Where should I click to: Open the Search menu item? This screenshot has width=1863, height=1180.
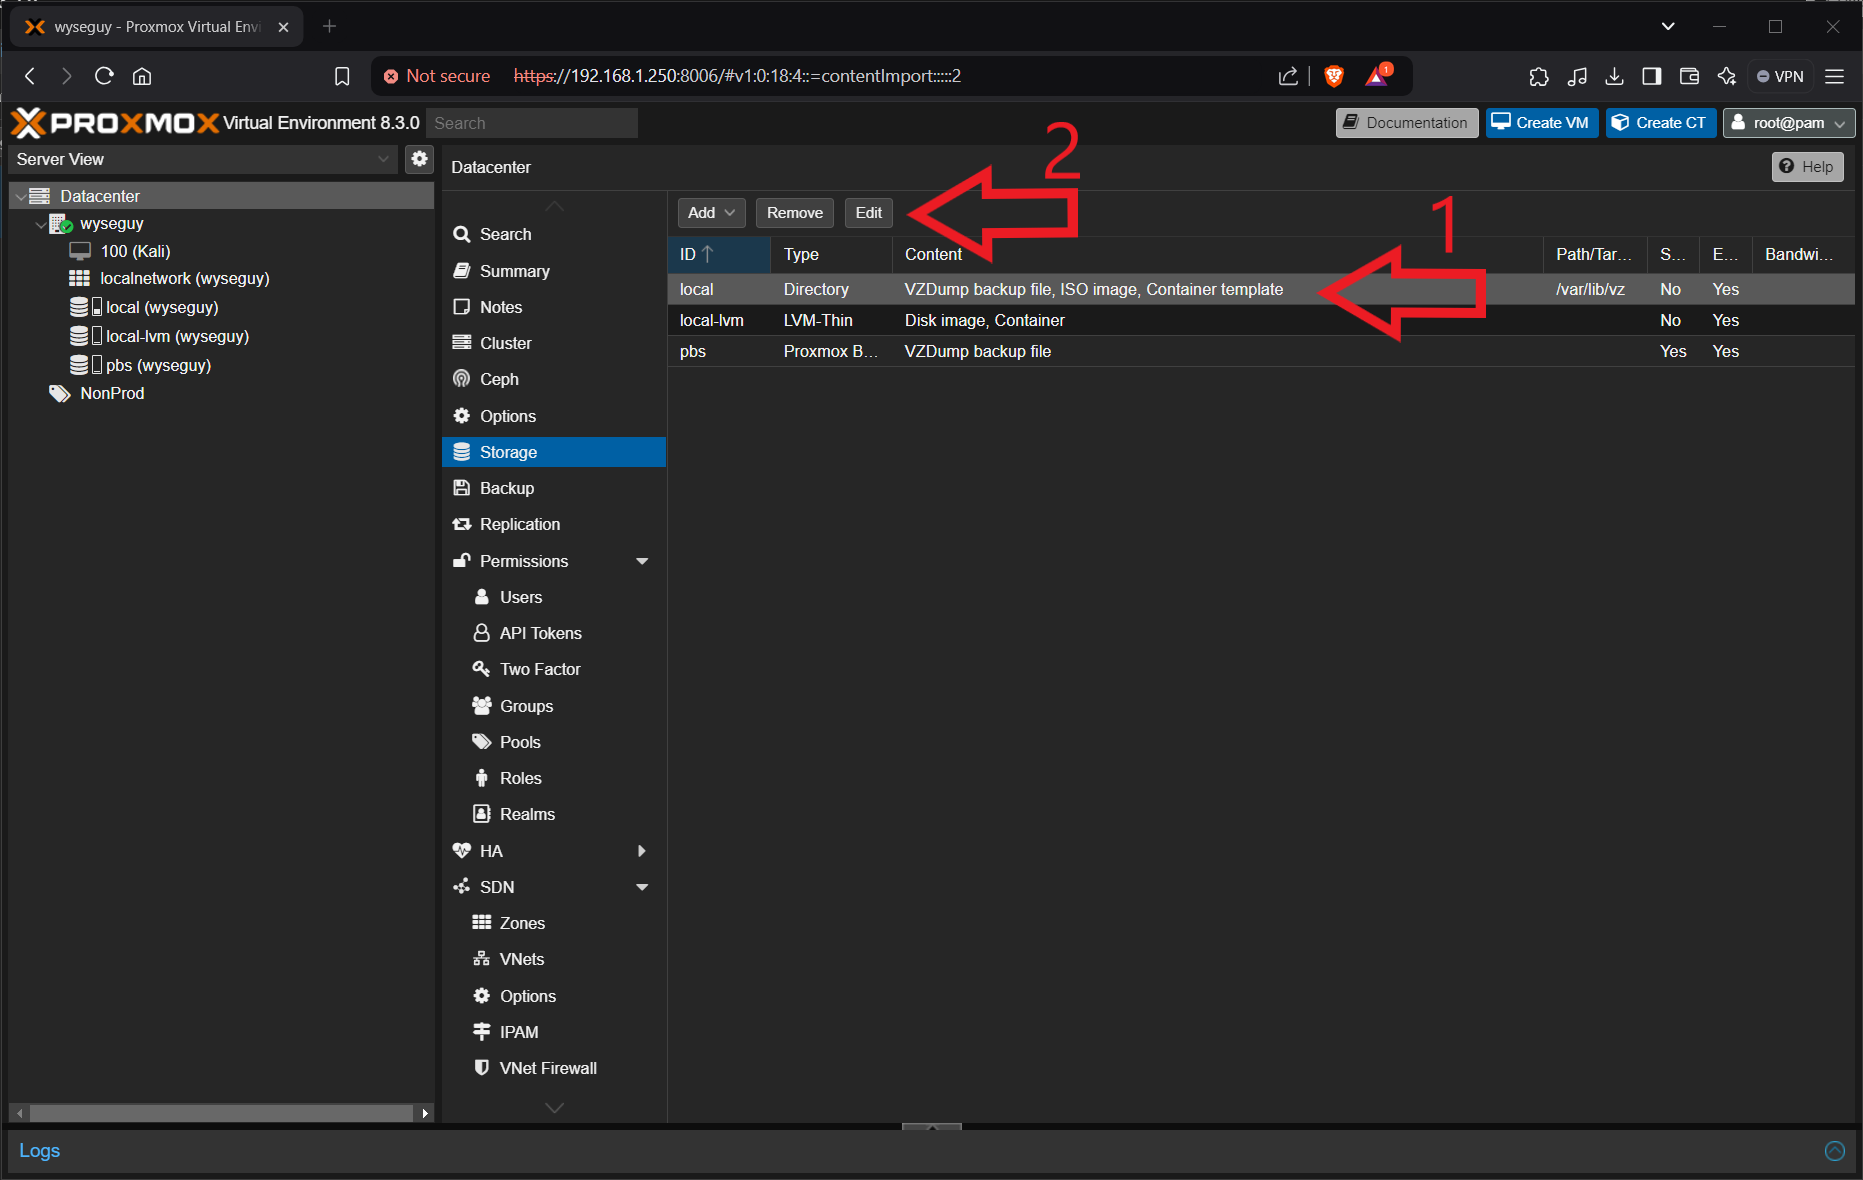(554, 234)
